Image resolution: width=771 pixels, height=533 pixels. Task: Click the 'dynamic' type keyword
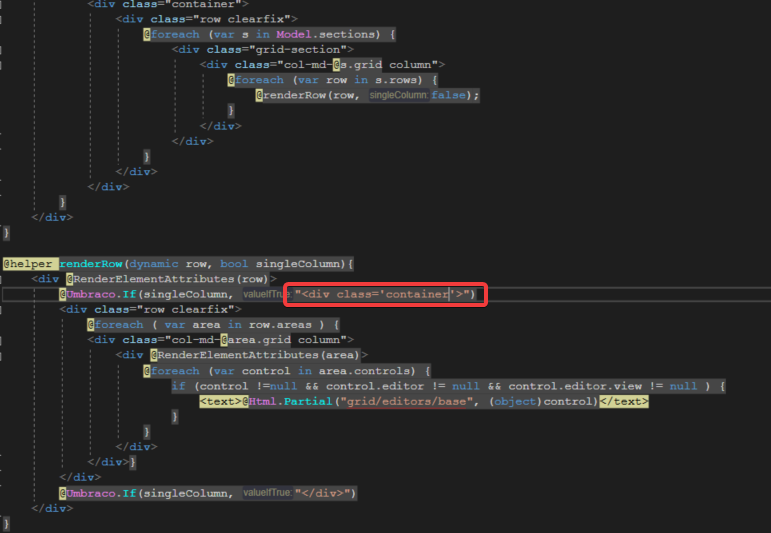click(x=154, y=264)
